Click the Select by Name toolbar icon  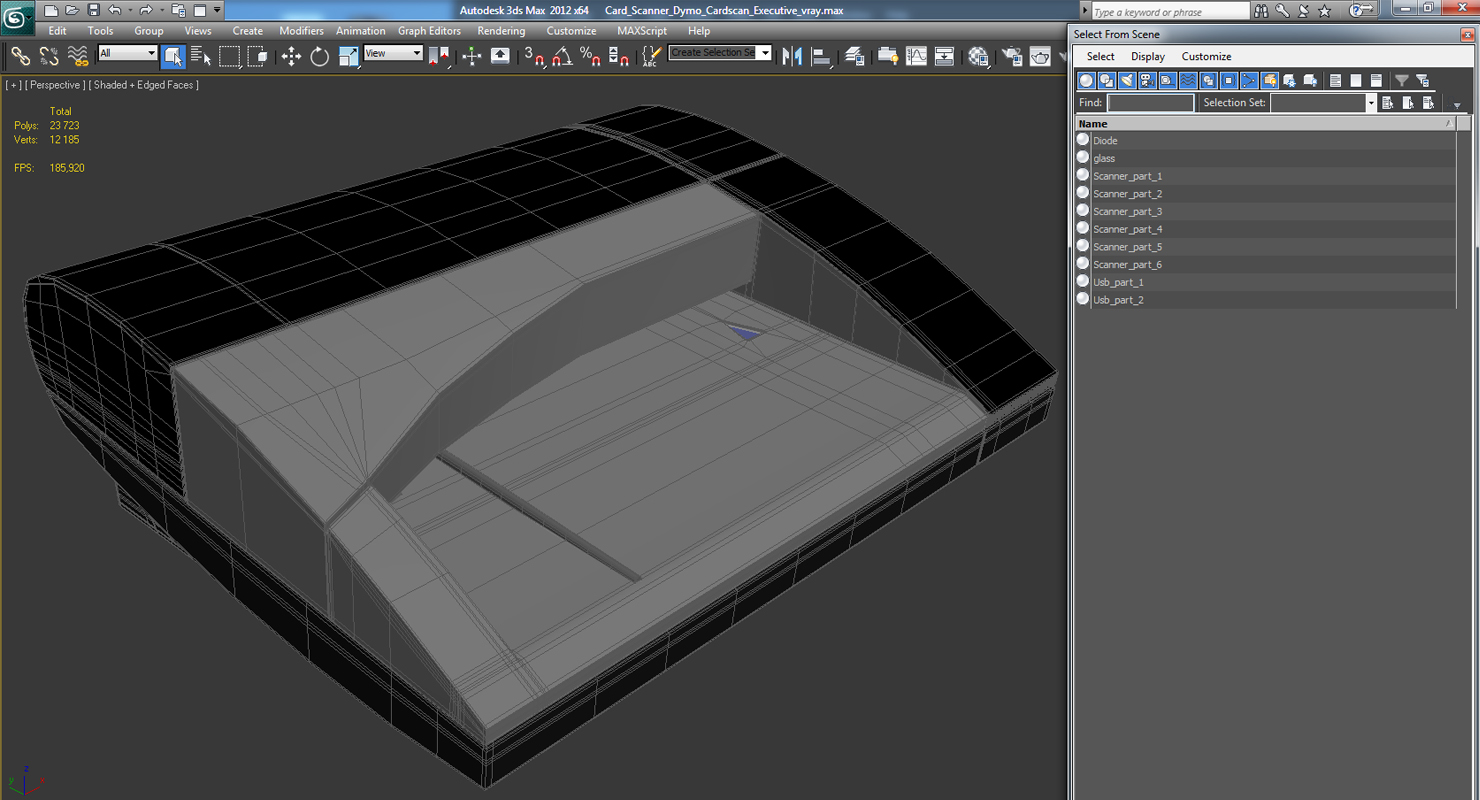pos(201,56)
